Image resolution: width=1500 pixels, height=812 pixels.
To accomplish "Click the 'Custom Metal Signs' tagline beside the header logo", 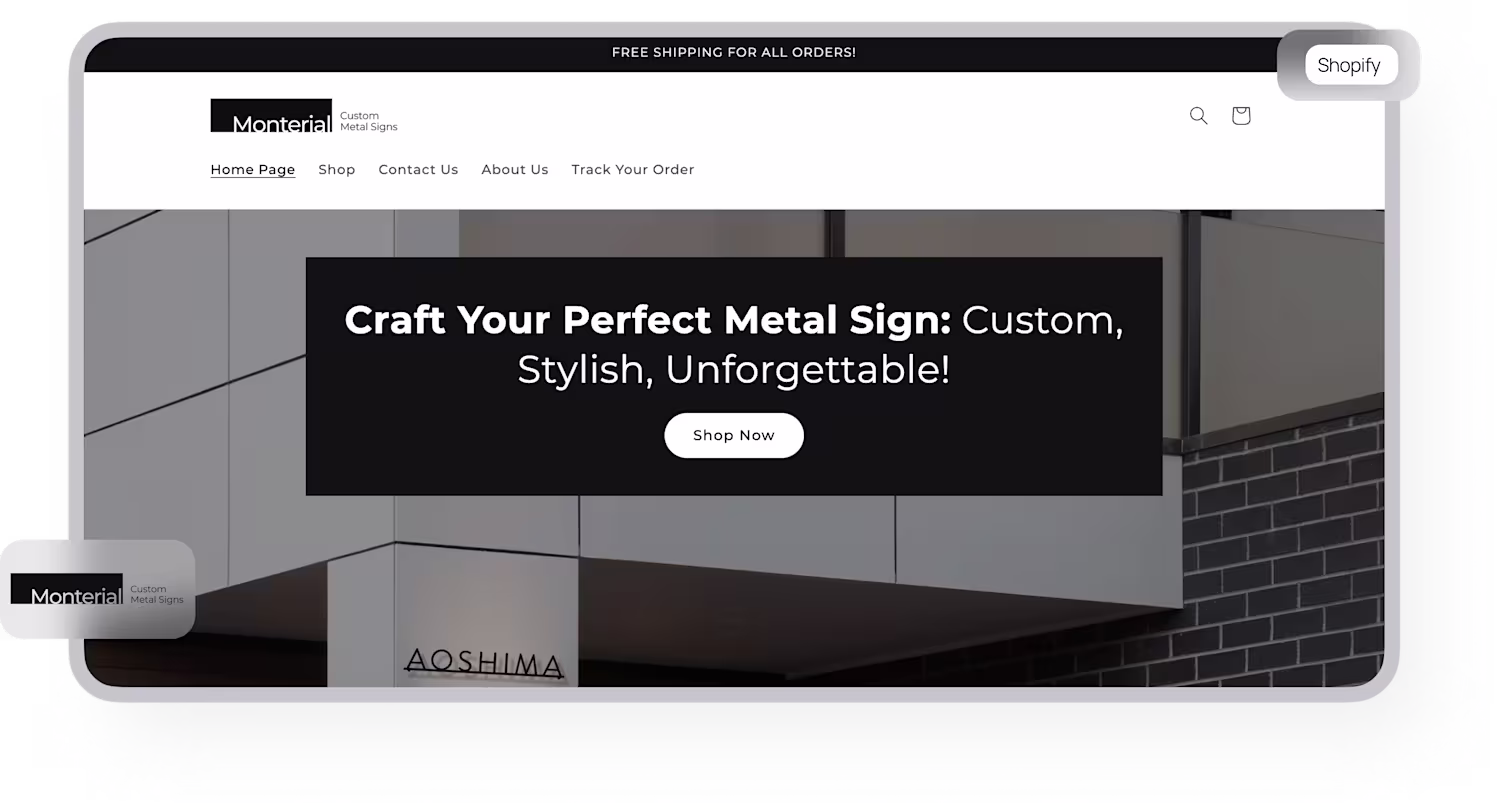I will pos(369,121).
